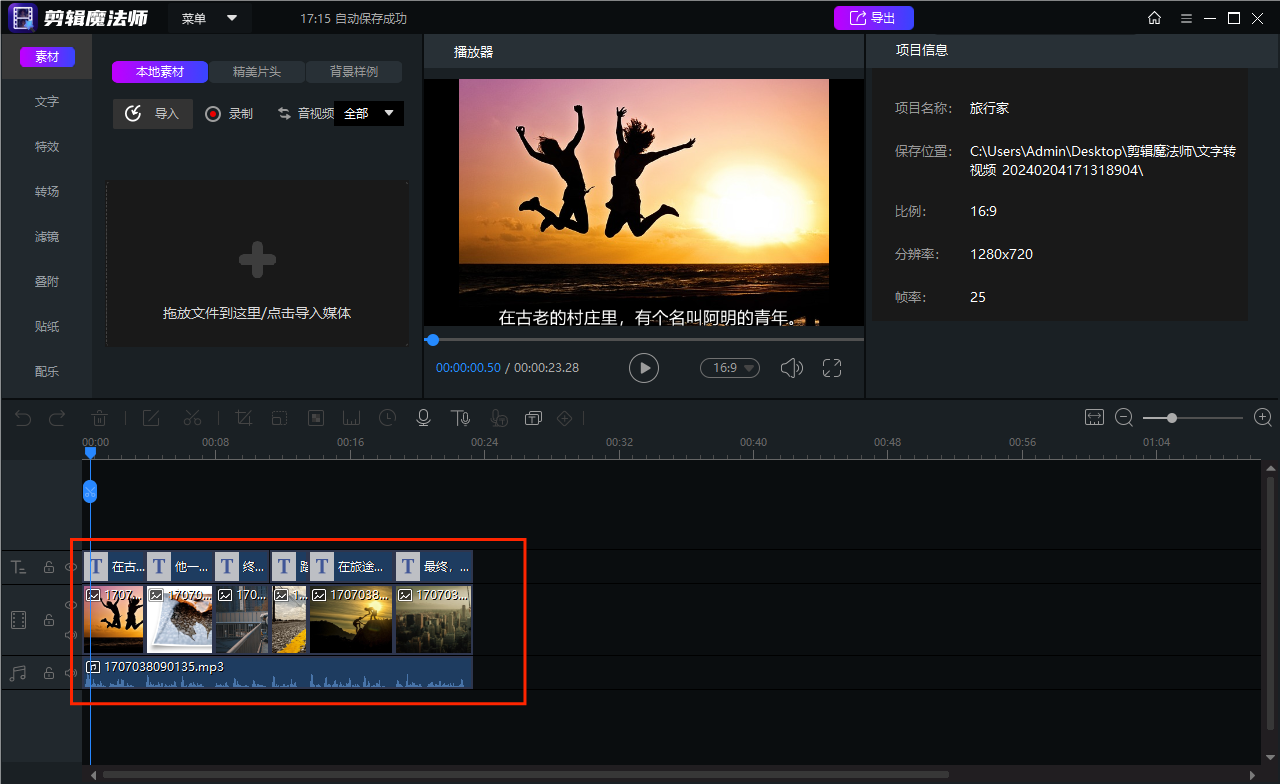The height and width of the screenshot is (784, 1280).
Task: Click the player fullscreen icon
Action: [832, 368]
